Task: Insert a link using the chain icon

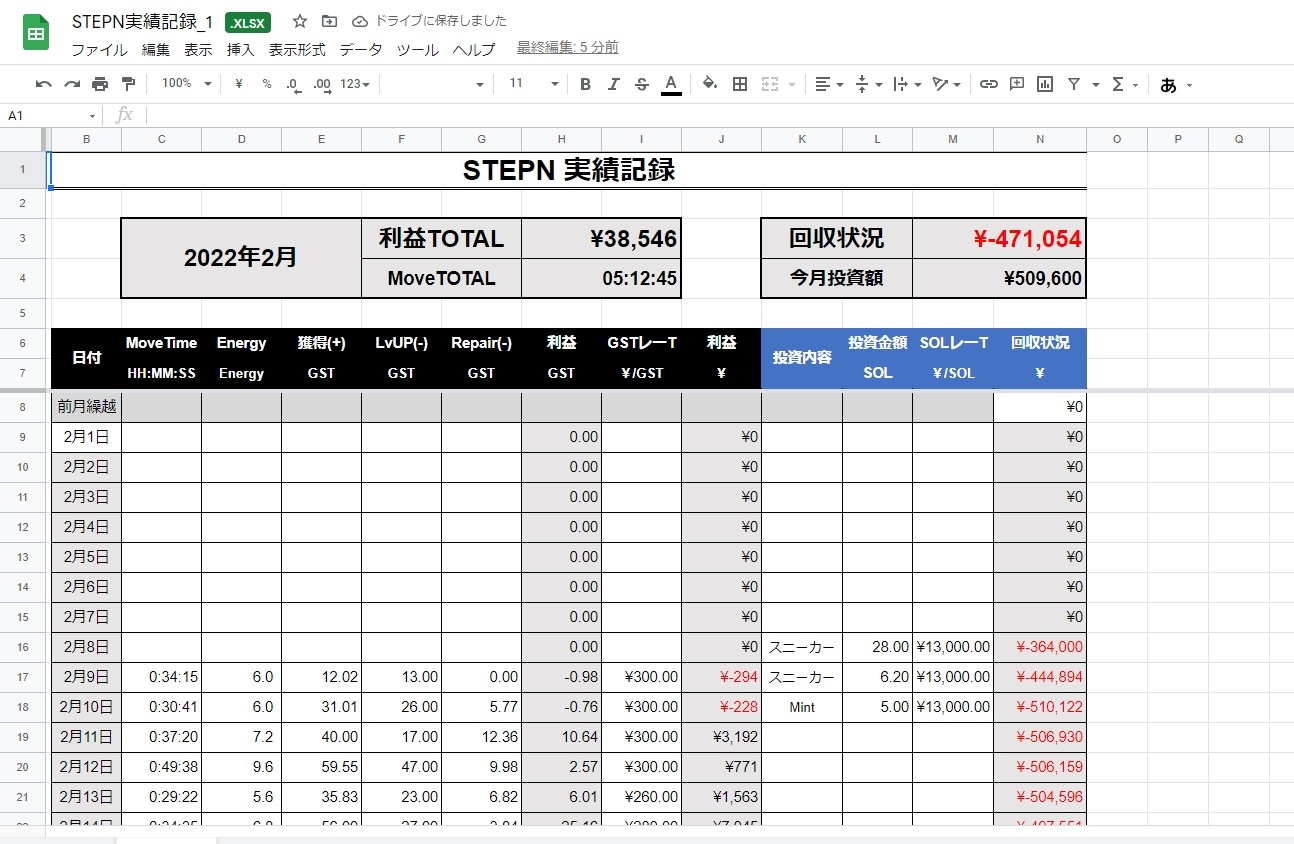Action: coord(988,84)
